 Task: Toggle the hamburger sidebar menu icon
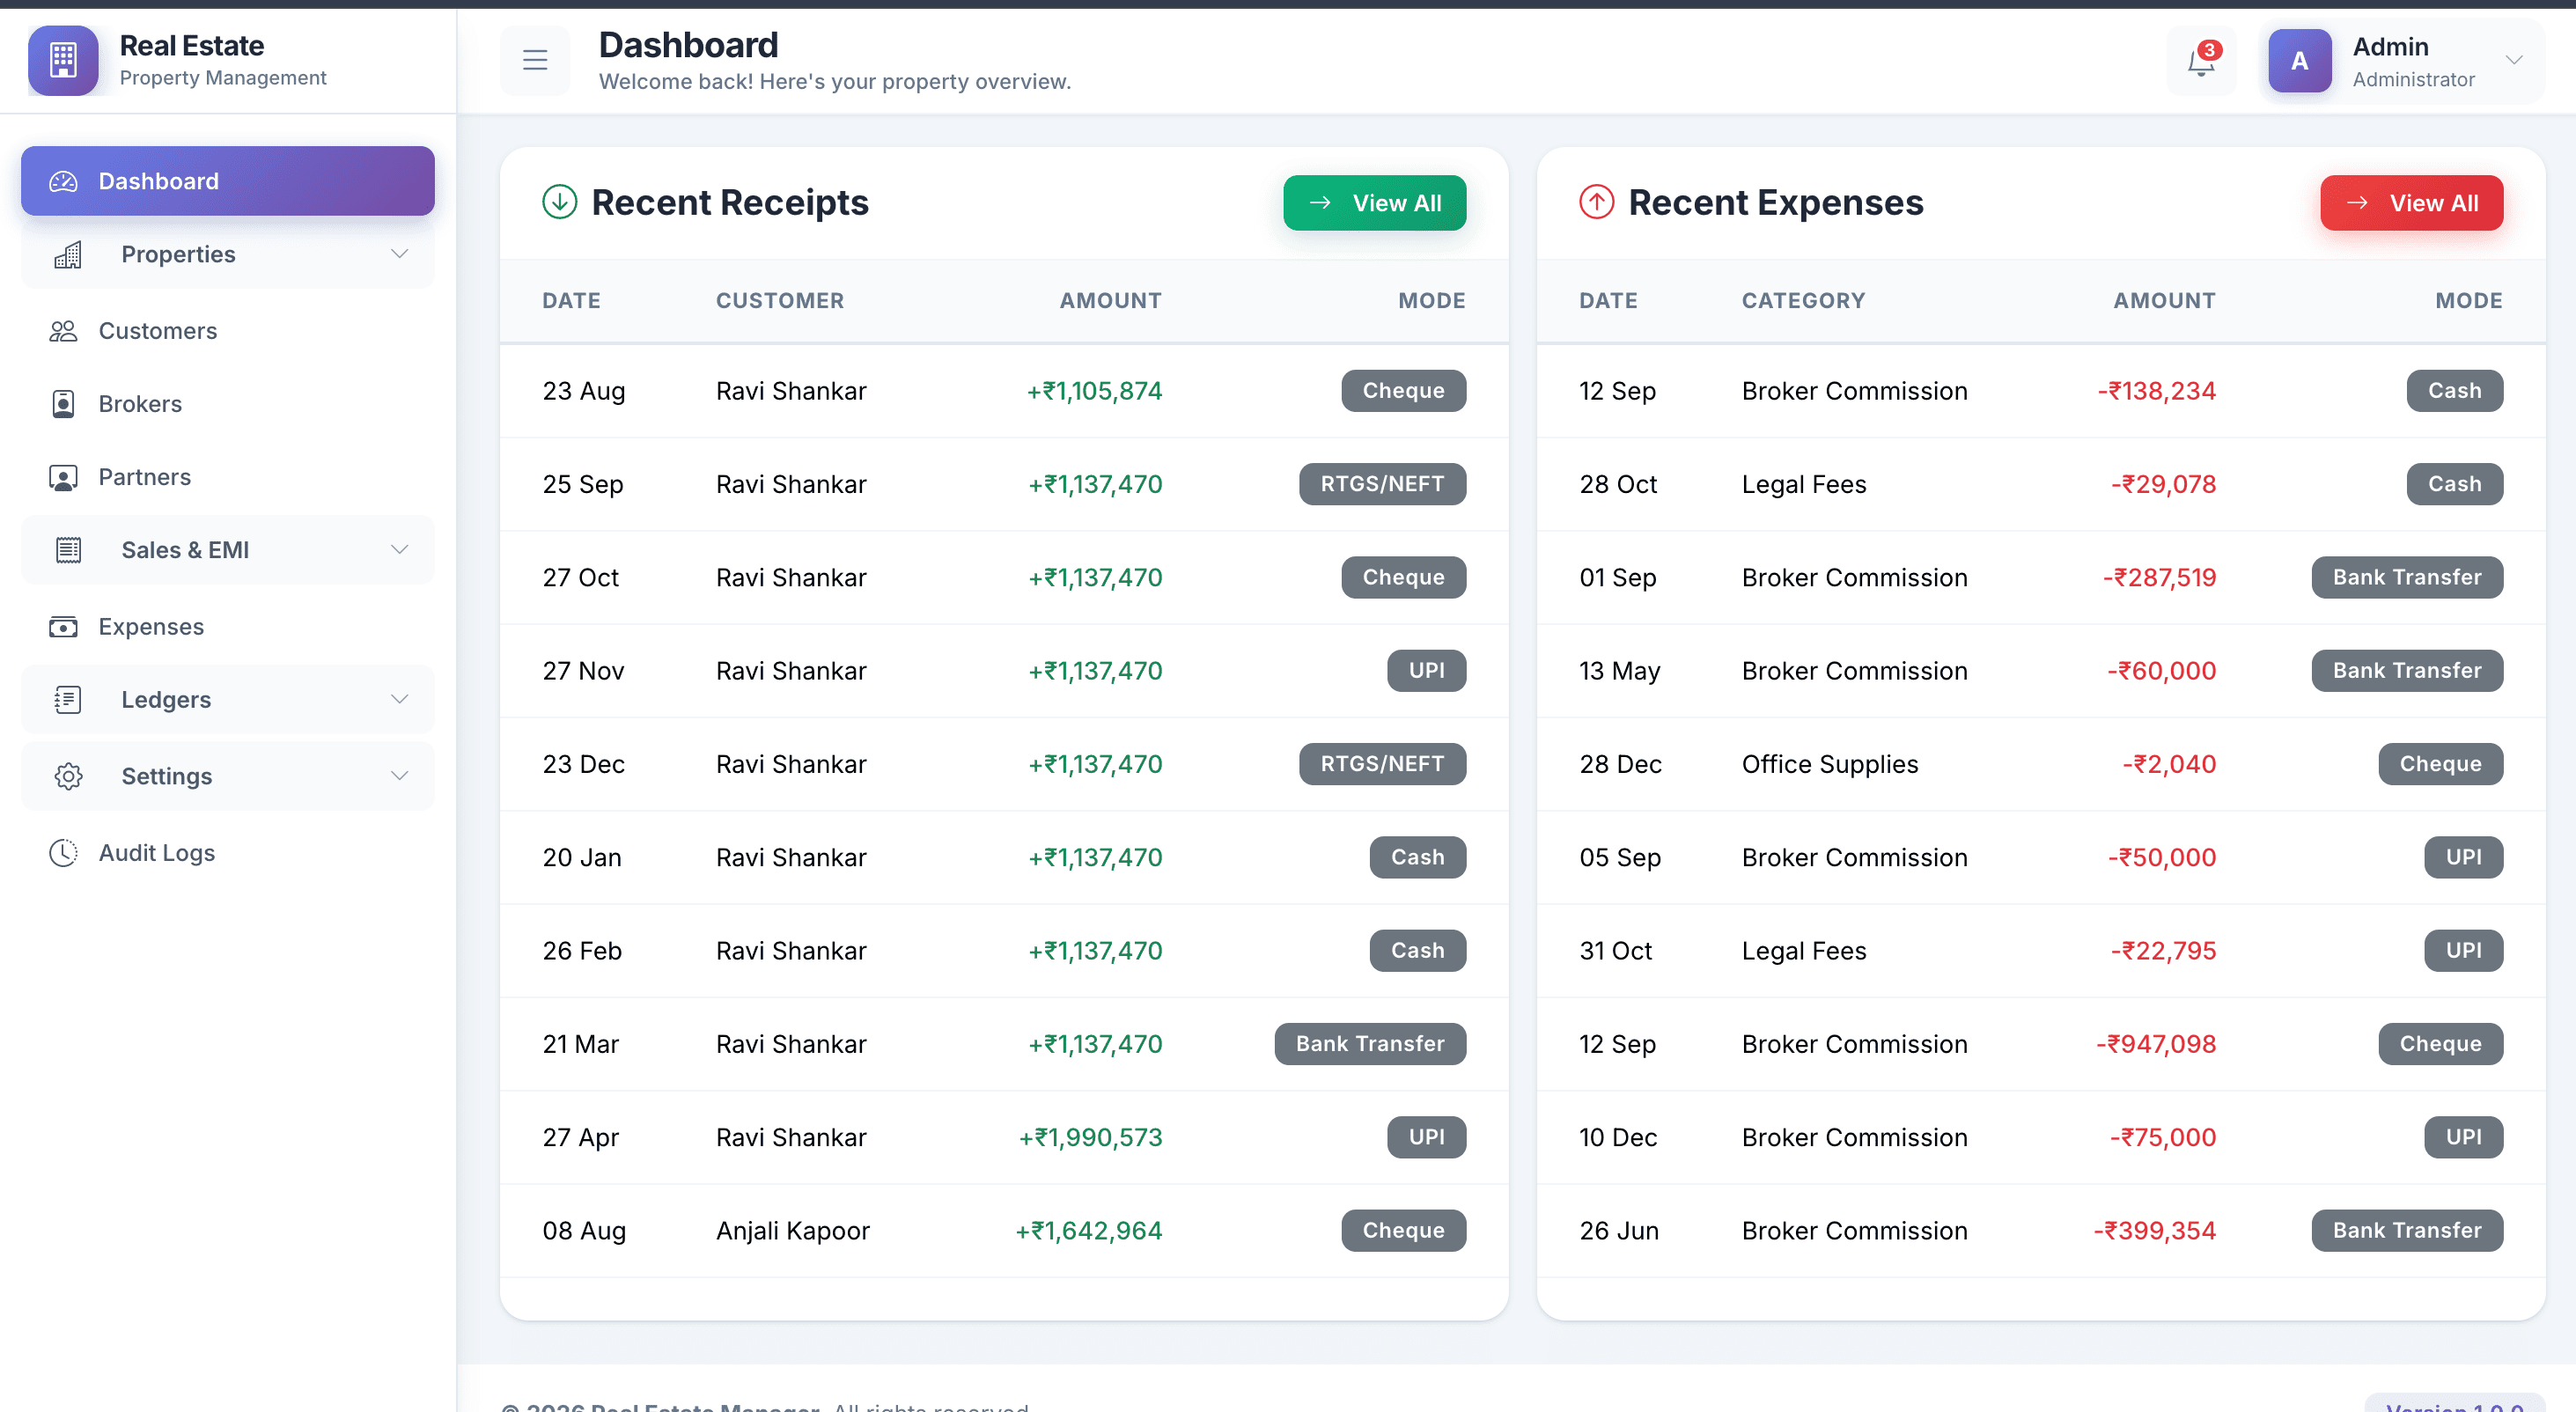(535, 60)
